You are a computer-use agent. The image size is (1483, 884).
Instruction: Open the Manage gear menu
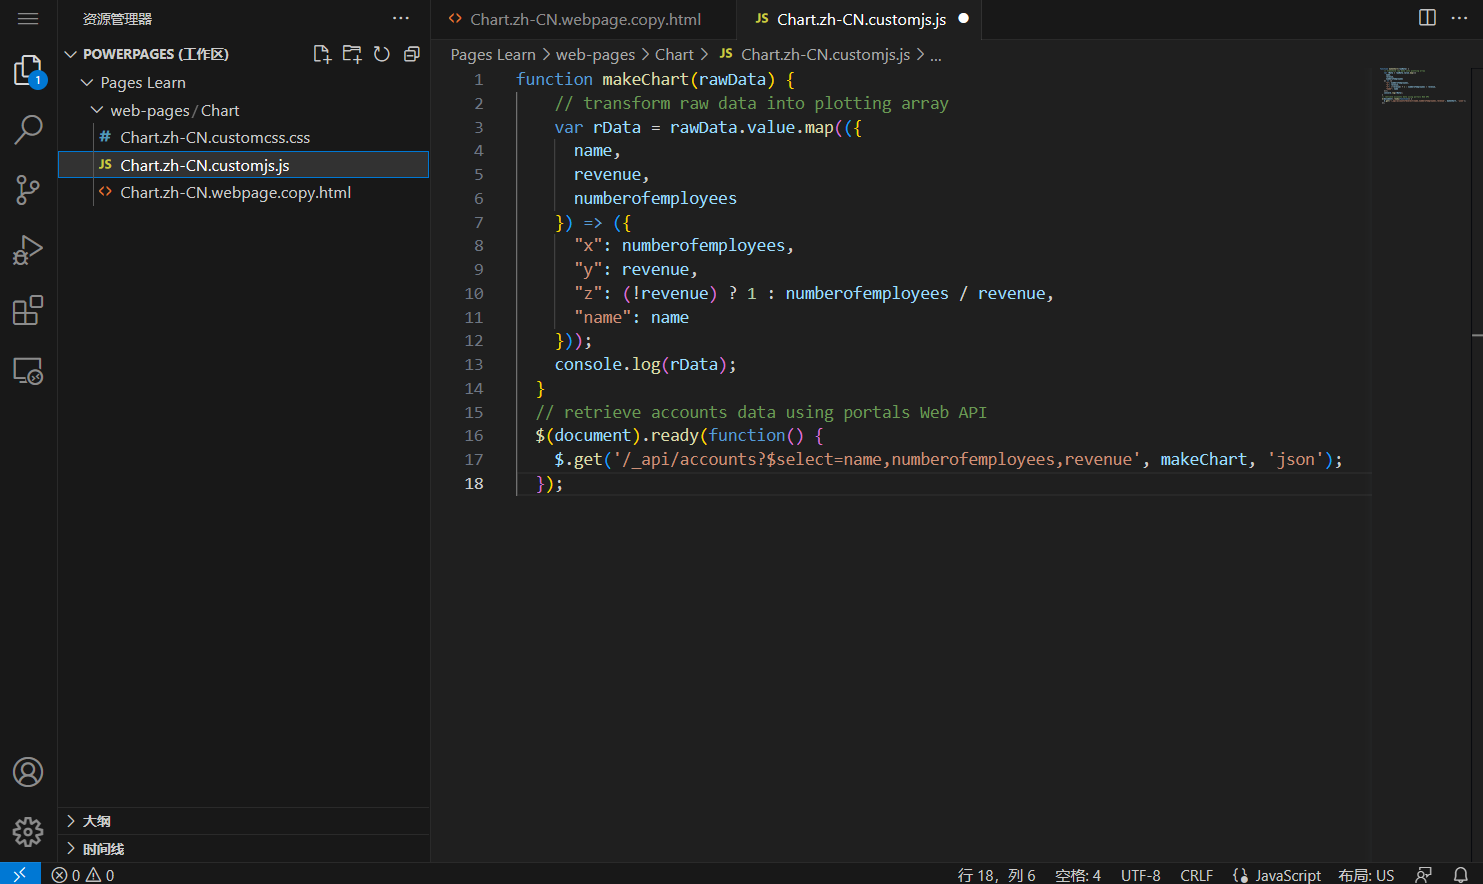tap(28, 832)
